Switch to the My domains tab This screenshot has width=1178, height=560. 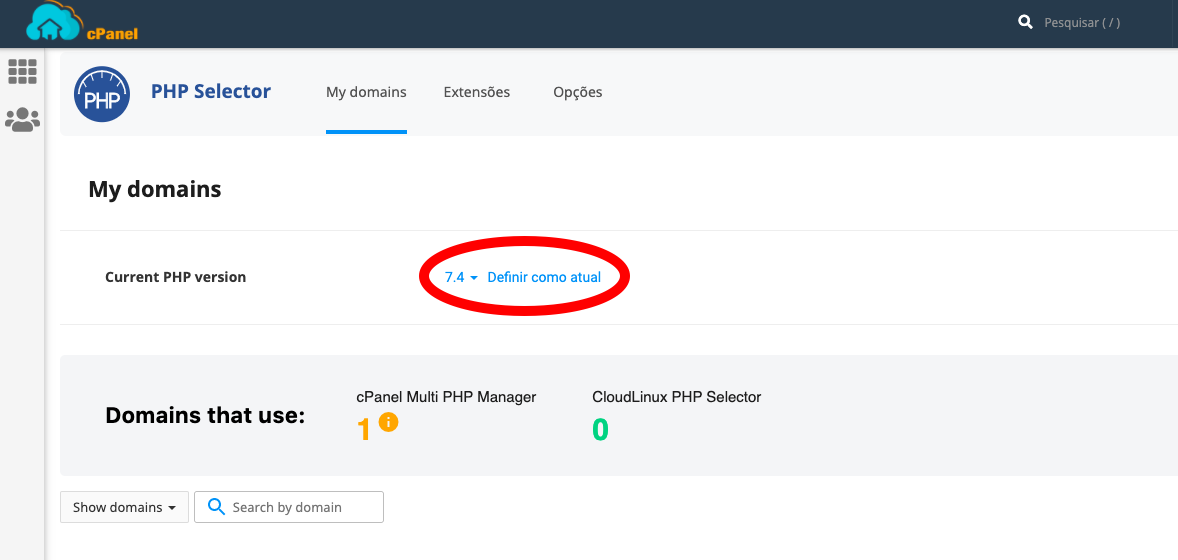click(366, 92)
